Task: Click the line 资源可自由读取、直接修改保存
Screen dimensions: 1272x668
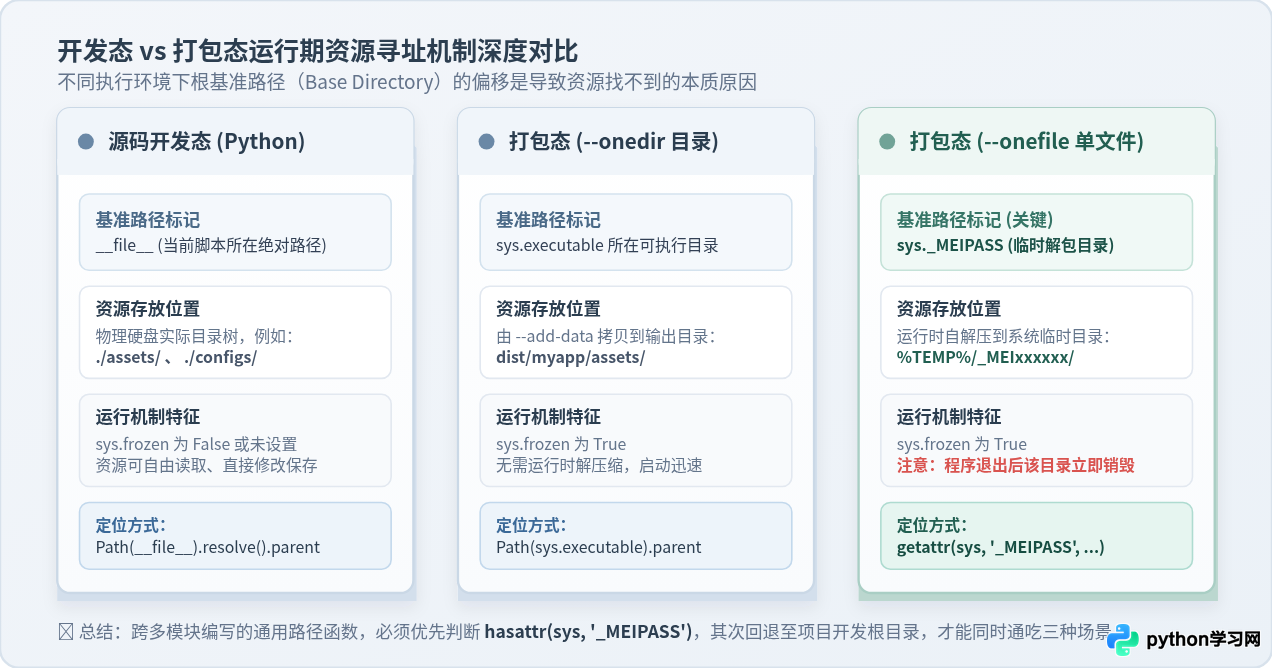Action: click(x=207, y=465)
